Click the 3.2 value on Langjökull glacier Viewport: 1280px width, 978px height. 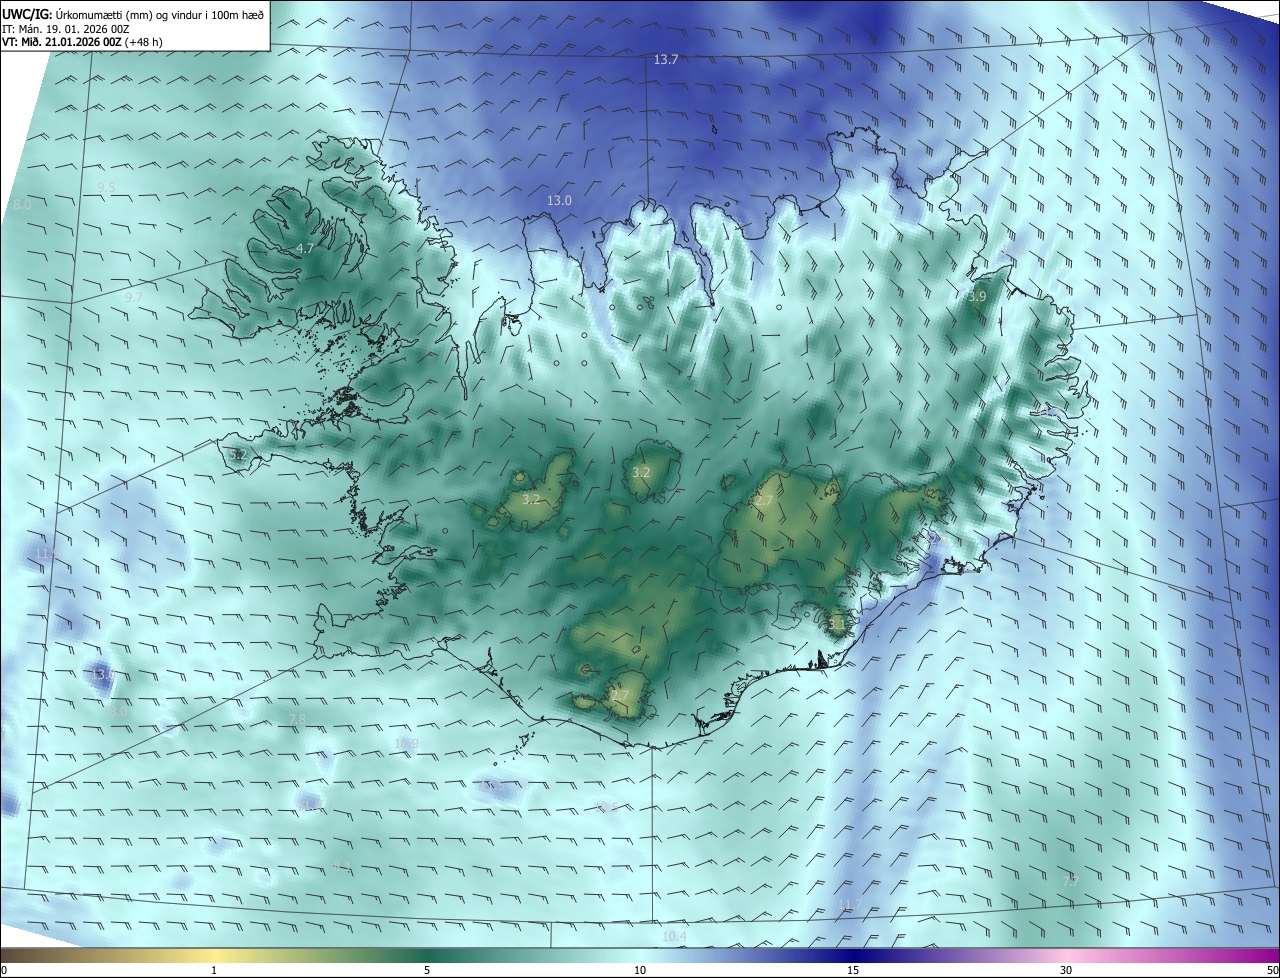pos(531,498)
